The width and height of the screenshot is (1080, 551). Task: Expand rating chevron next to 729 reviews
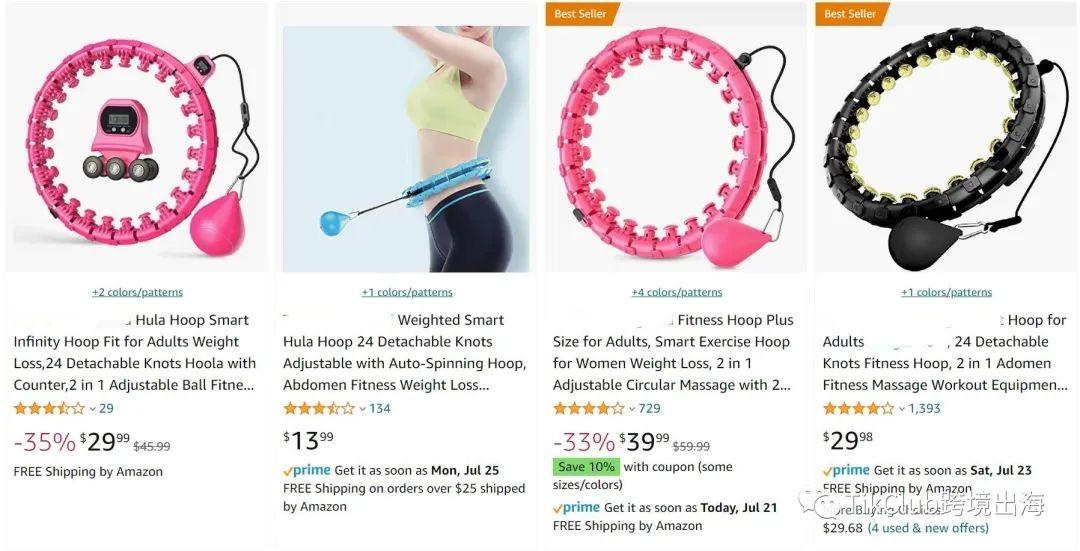(632, 409)
